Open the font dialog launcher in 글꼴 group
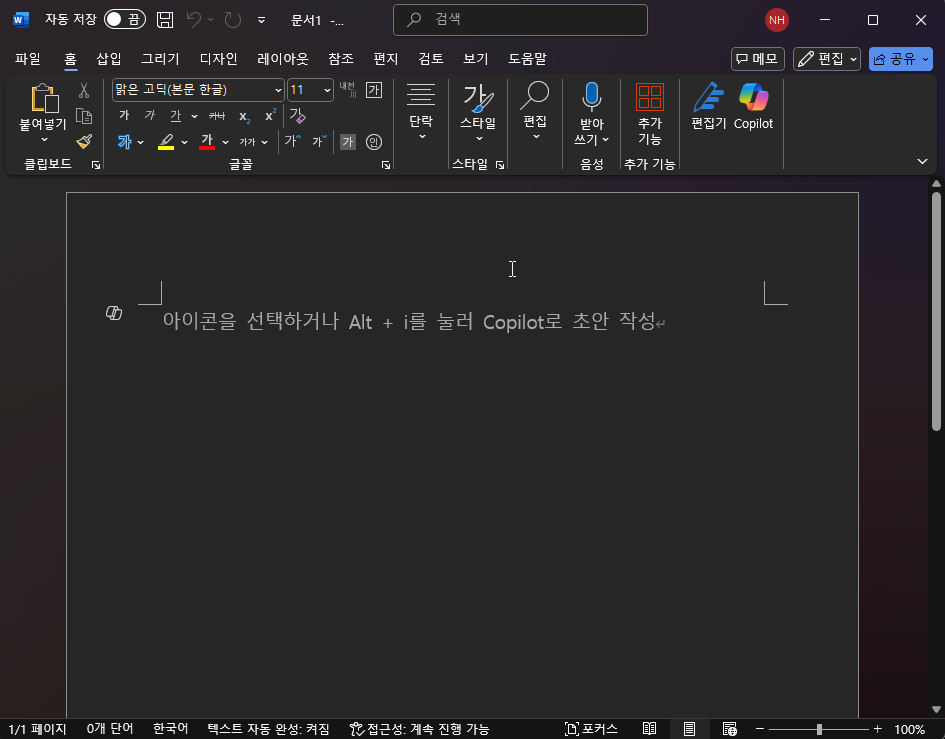This screenshot has height=739, width=945. pyautogui.click(x=386, y=165)
